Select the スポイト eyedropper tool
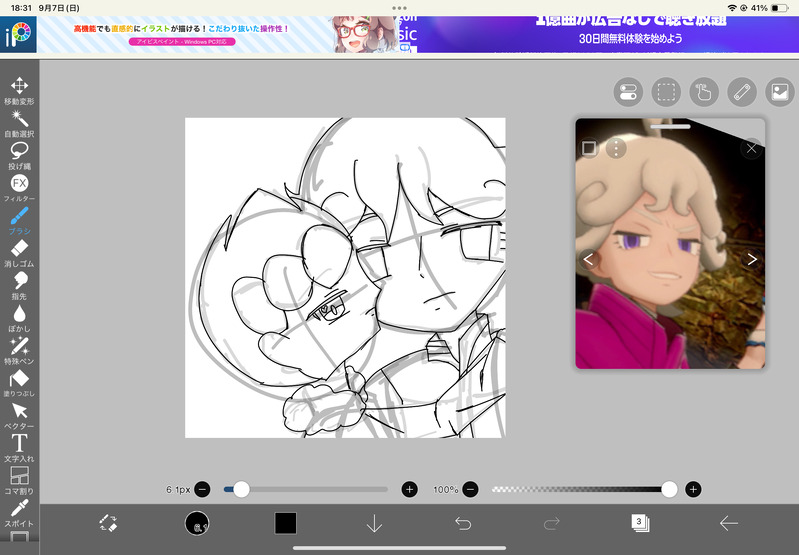 [19, 513]
